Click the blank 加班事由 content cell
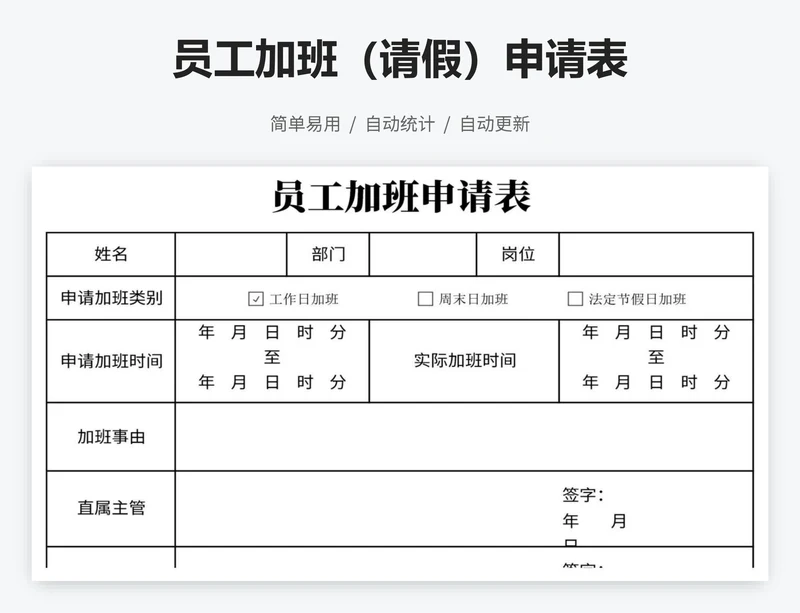 tap(464, 437)
